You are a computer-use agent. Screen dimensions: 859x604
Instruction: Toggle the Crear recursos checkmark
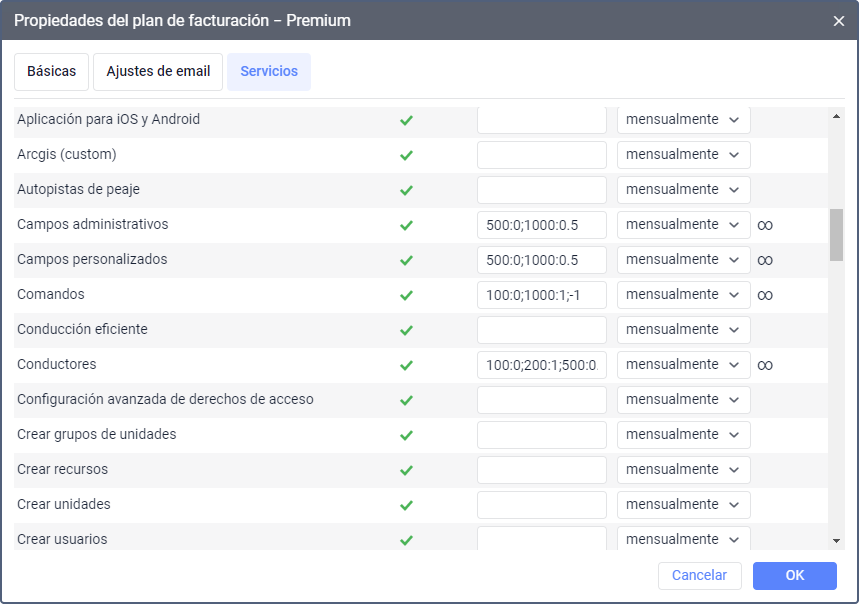[x=406, y=470]
